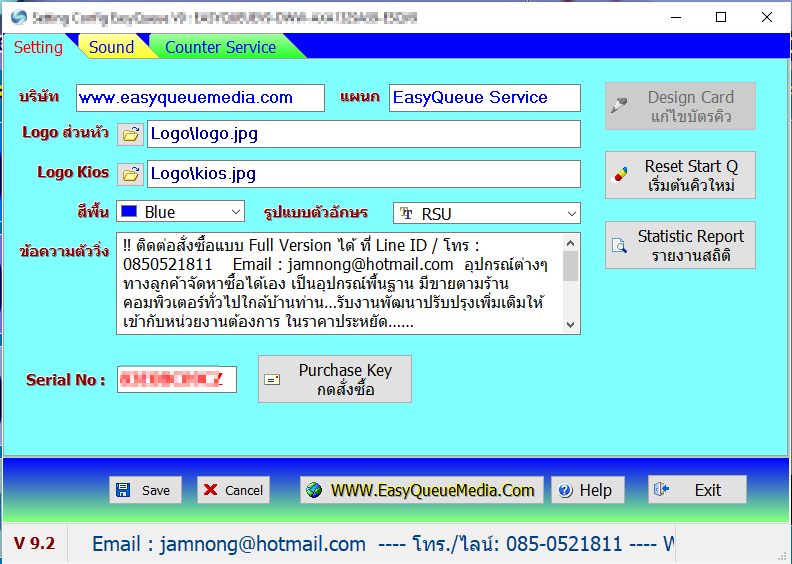
Task: Click the Help button
Action: click(588, 490)
